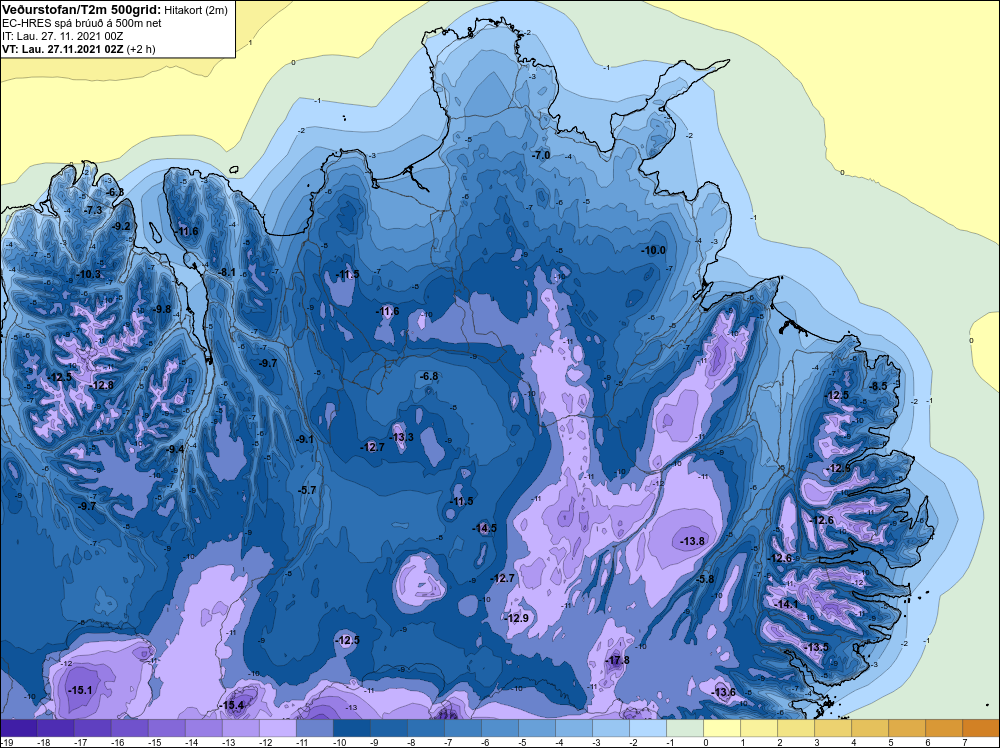Image resolution: width=1000 pixels, height=748 pixels.
Task: Click the legend swatch labeled -10
Action: [352, 729]
